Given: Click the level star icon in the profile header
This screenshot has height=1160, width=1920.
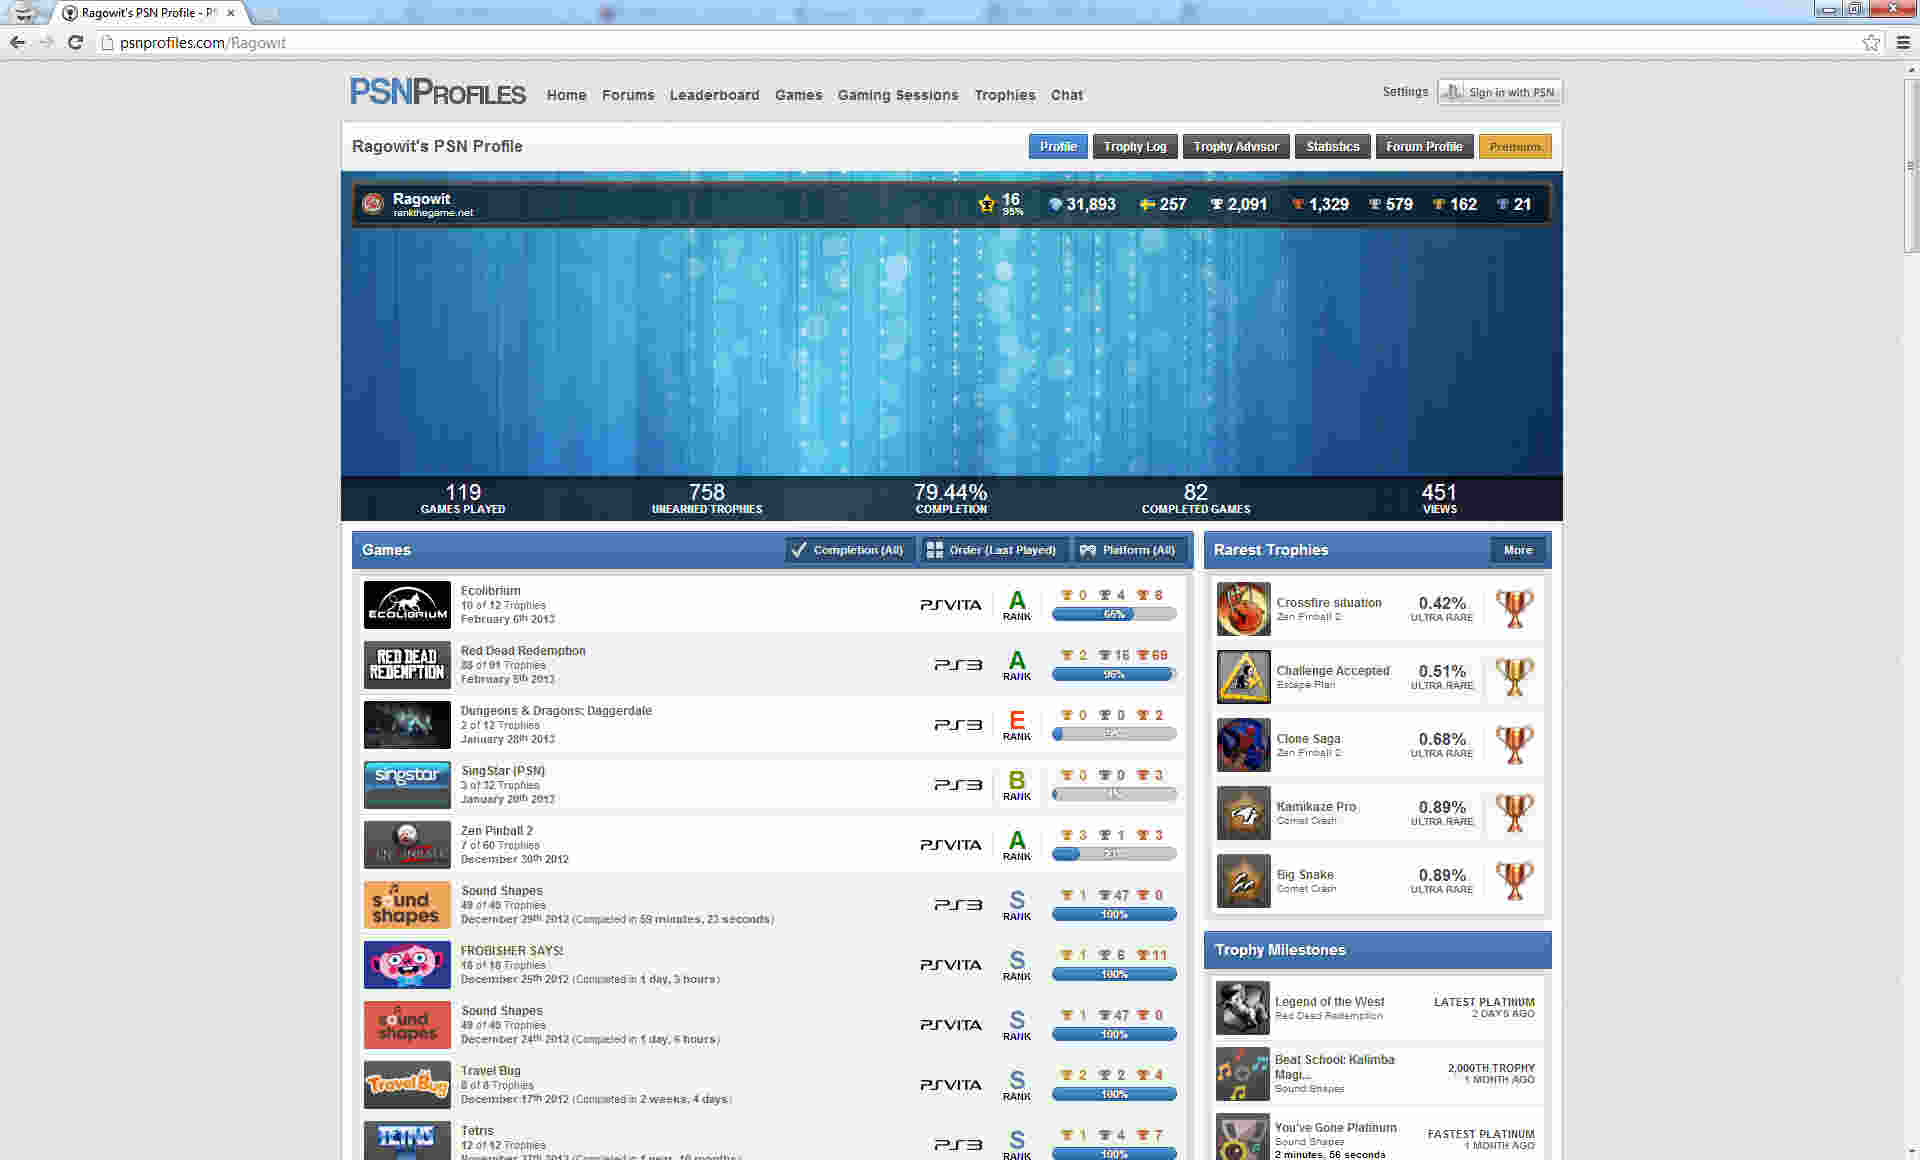Looking at the screenshot, I should tap(986, 203).
